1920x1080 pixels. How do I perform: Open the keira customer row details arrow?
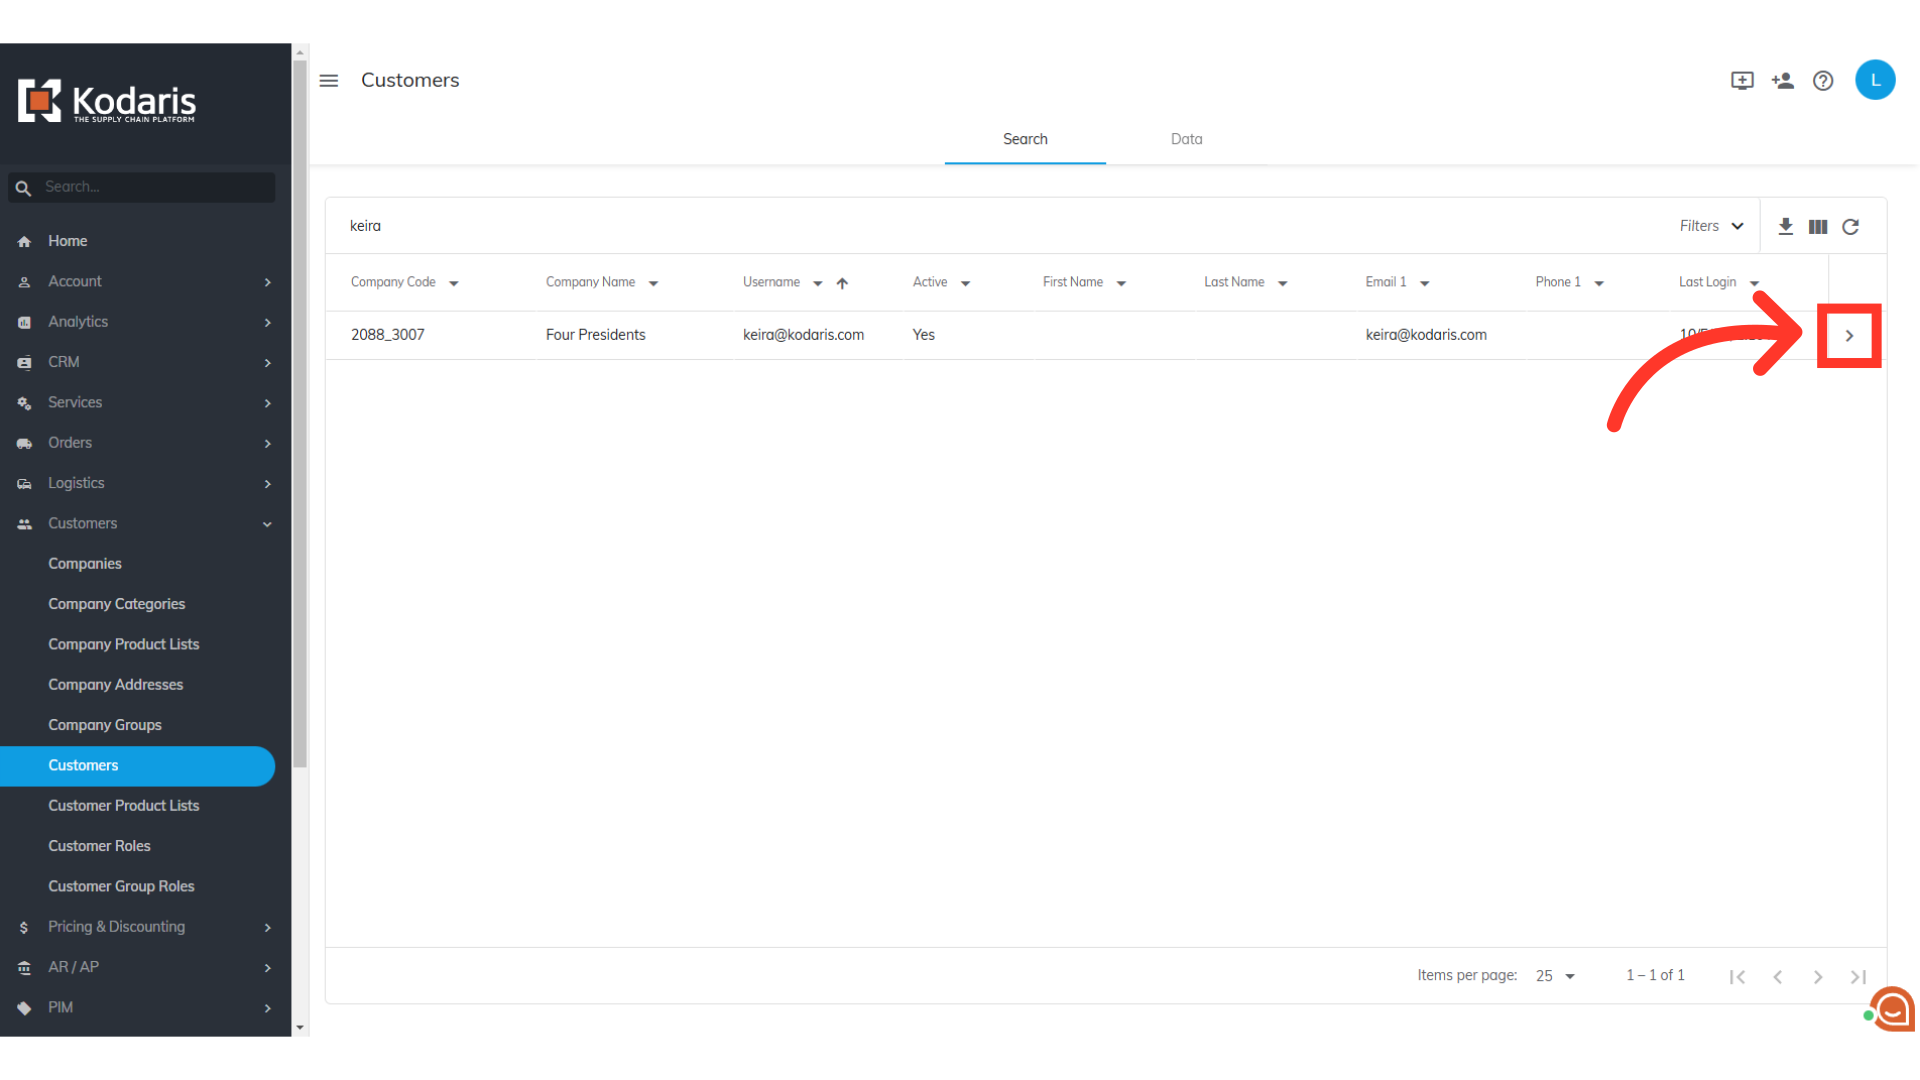(x=1849, y=336)
